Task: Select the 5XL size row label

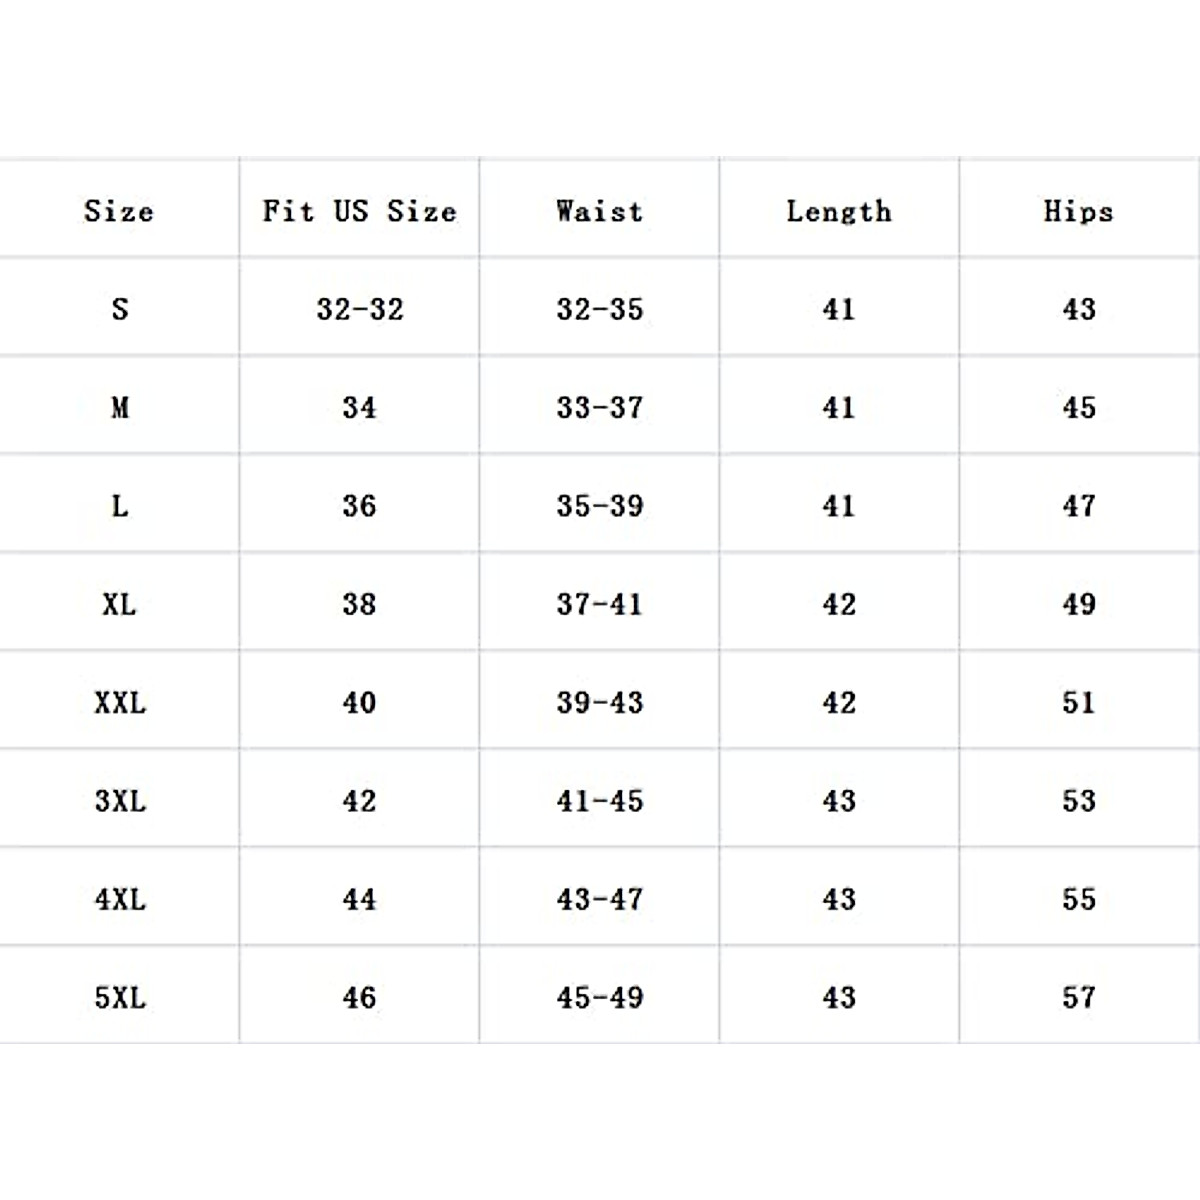Action: click(x=120, y=997)
